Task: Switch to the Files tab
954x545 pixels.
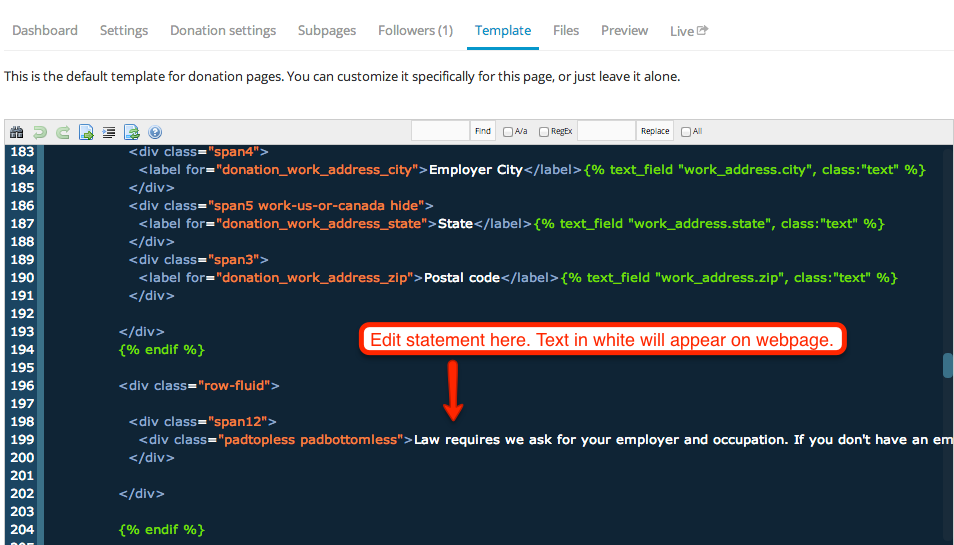Action: click(x=566, y=30)
